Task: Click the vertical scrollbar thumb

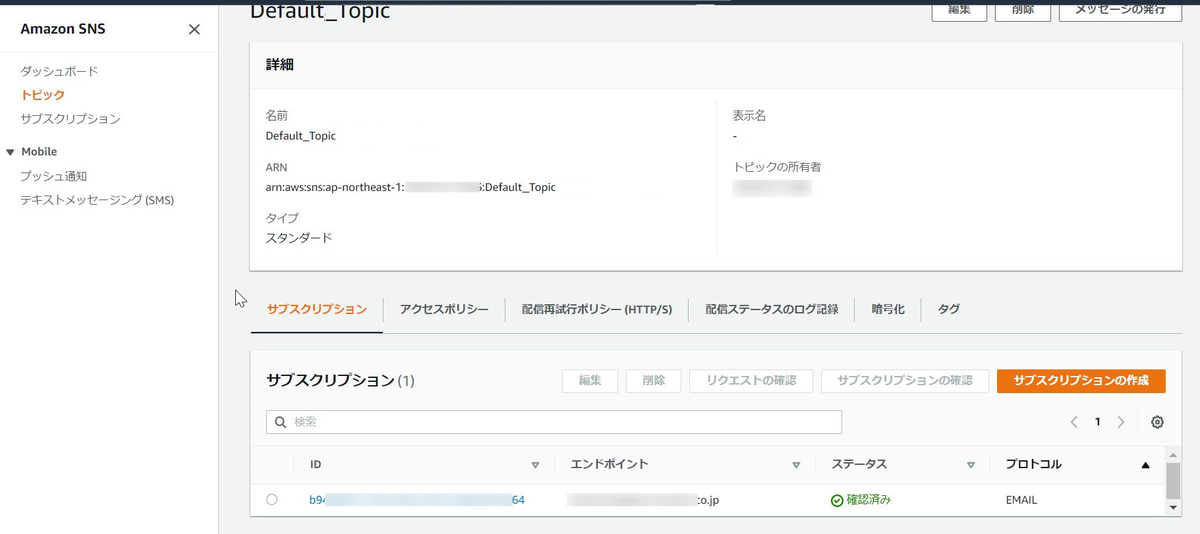Action: [x=1173, y=480]
